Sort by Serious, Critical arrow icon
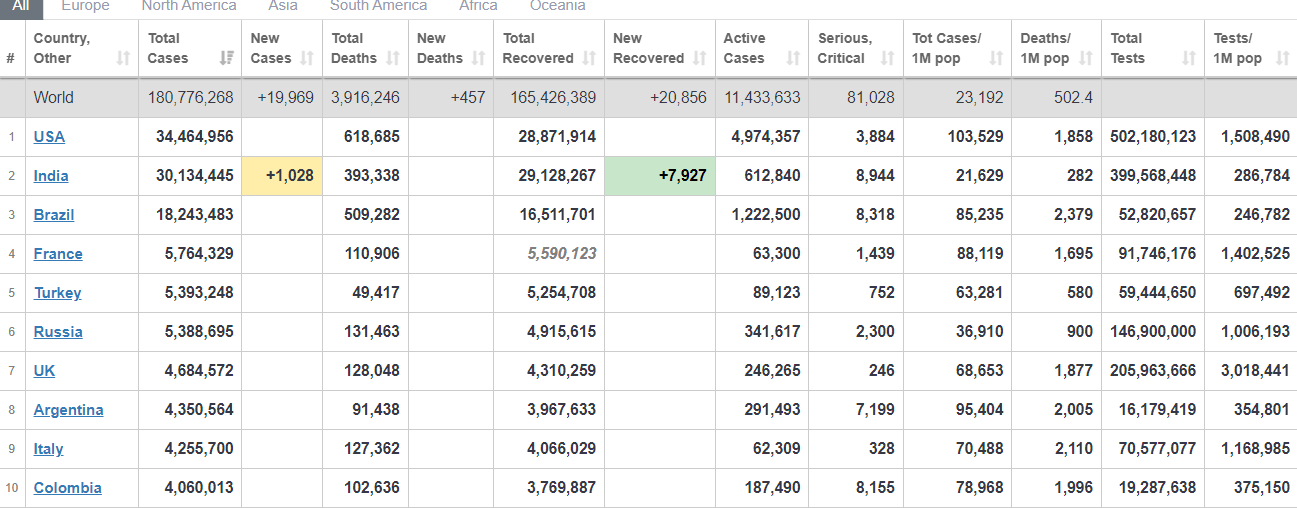1297x508 pixels. click(887, 58)
